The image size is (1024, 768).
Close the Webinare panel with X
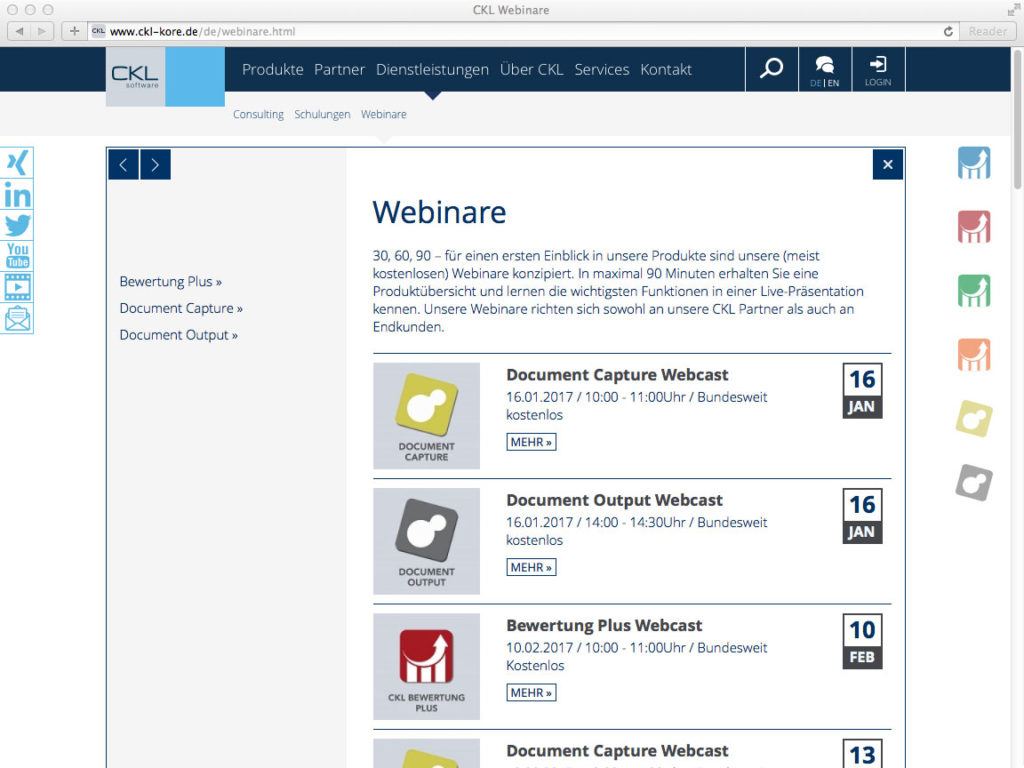887,165
